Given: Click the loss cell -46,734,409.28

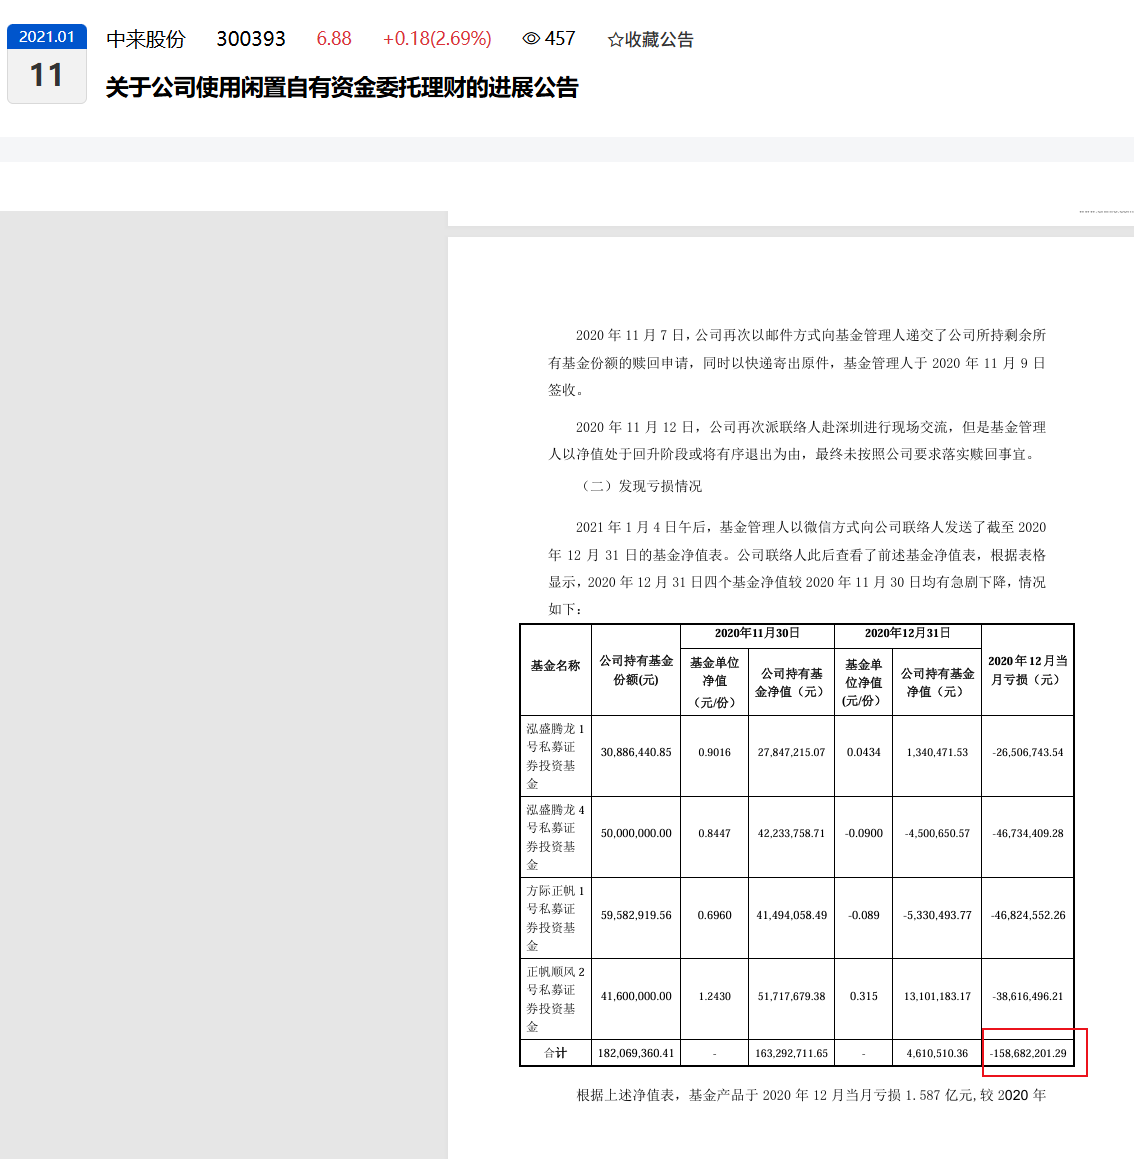Looking at the screenshot, I should click(1028, 834).
